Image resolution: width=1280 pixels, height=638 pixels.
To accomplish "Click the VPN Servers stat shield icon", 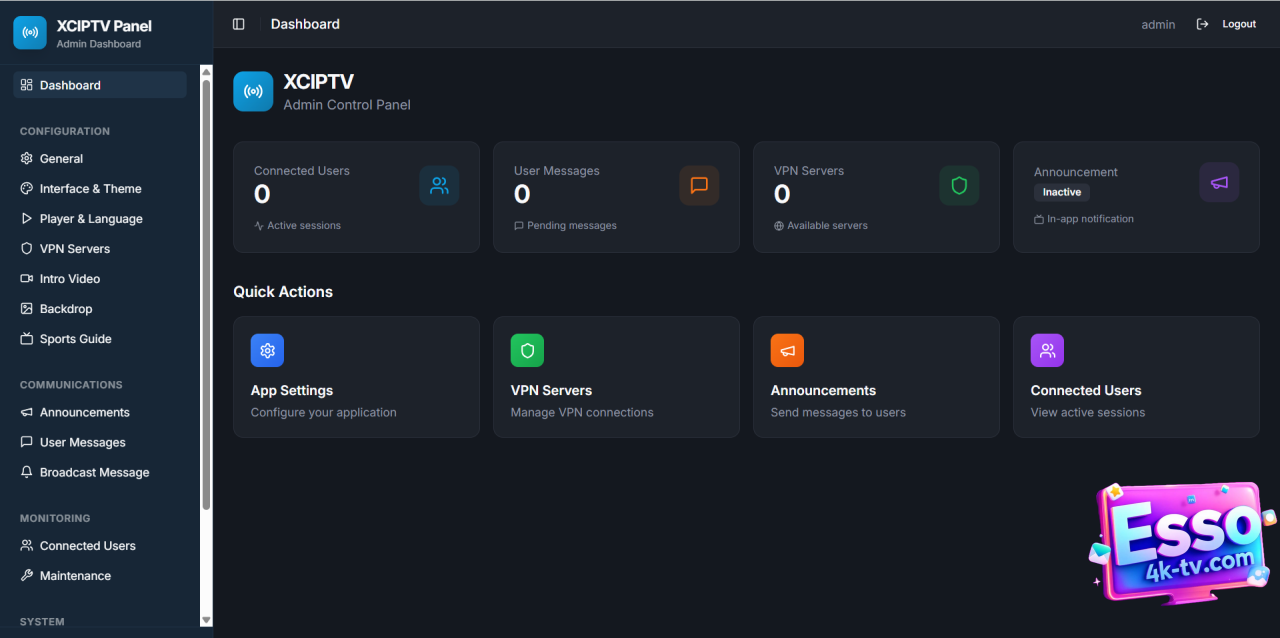I will tap(959, 186).
